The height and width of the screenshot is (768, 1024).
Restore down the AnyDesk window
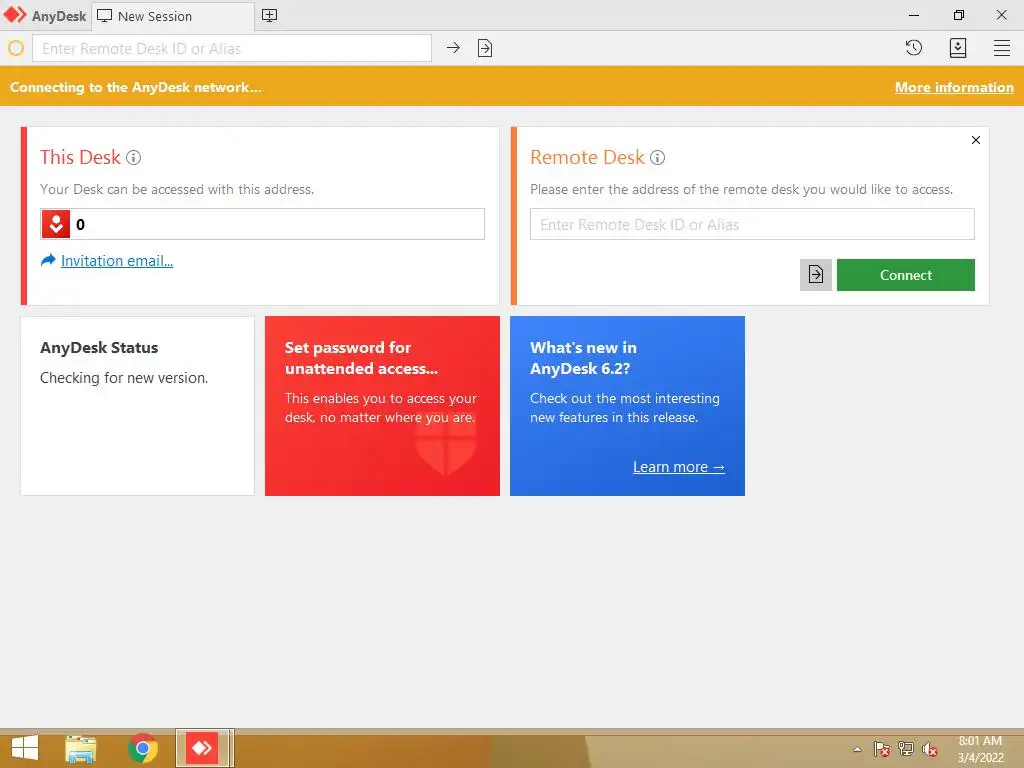click(x=958, y=15)
